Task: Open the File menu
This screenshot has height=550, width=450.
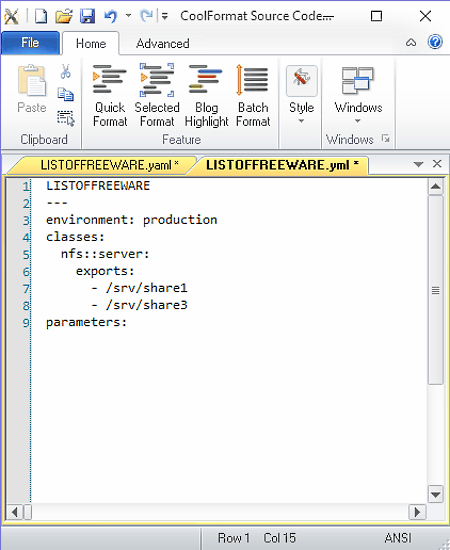Action: pos(30,43)
